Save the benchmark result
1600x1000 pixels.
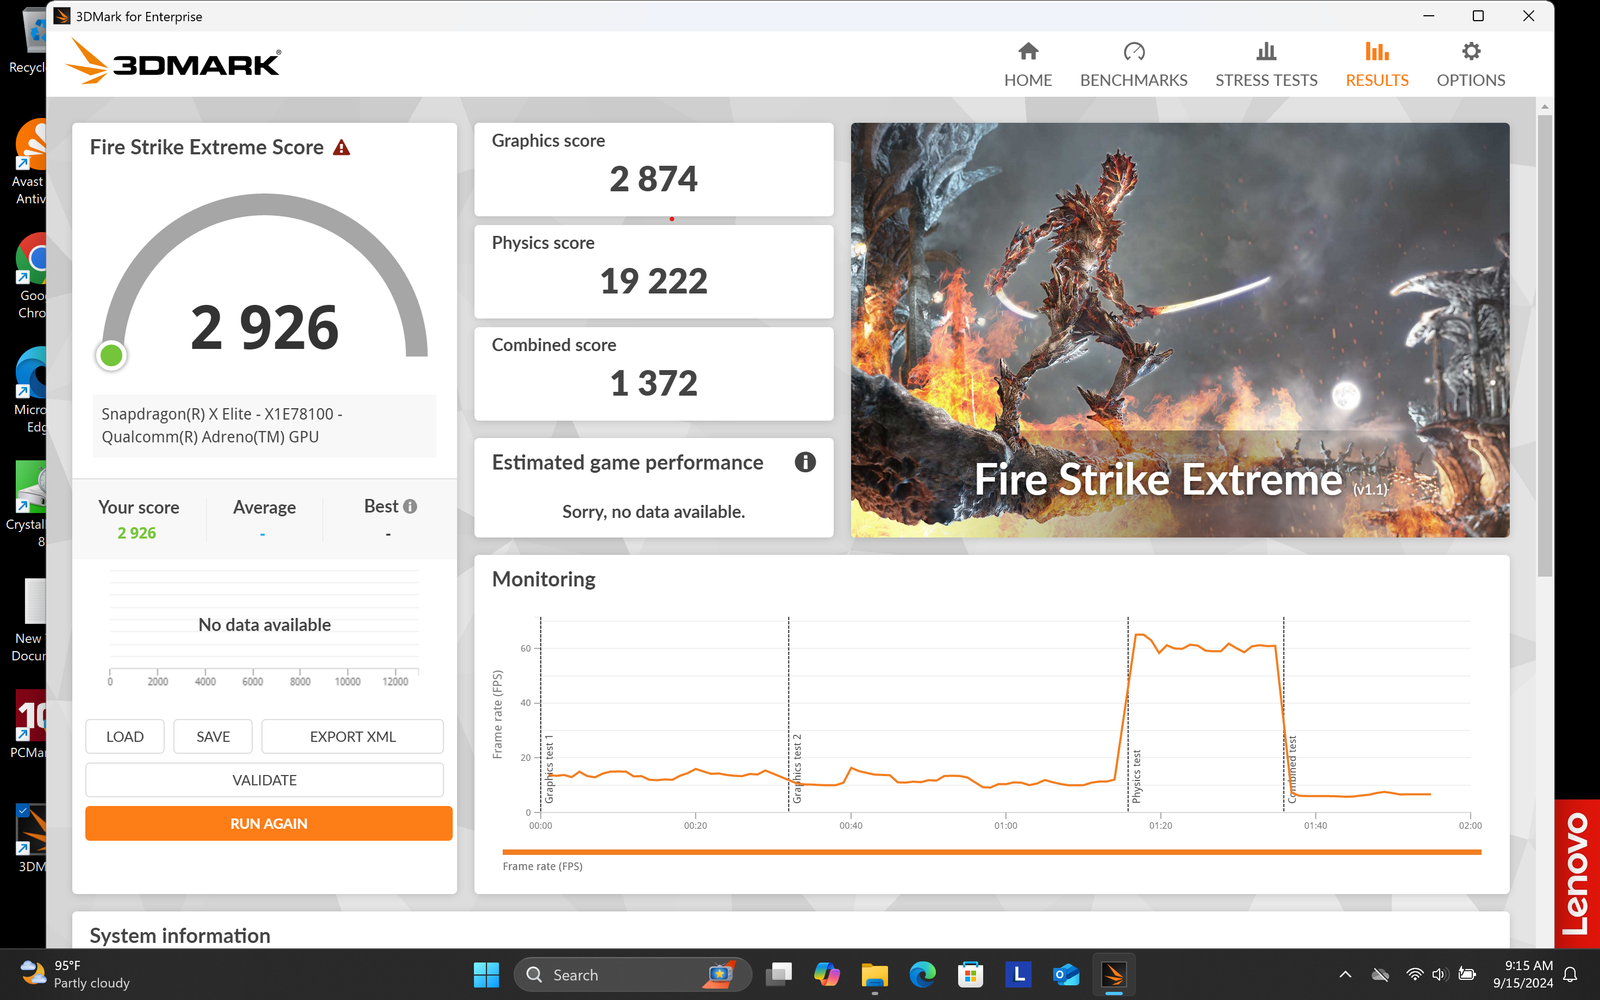click(x=213, y=737)
